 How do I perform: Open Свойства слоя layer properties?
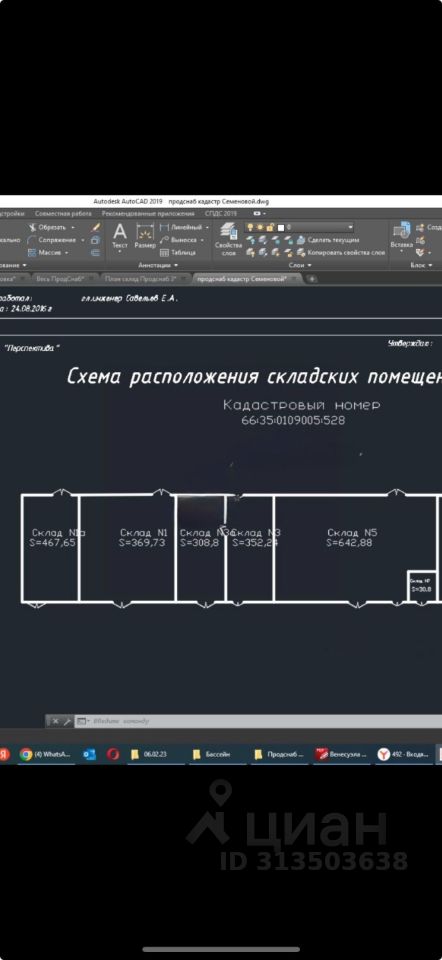pos(228,239)
